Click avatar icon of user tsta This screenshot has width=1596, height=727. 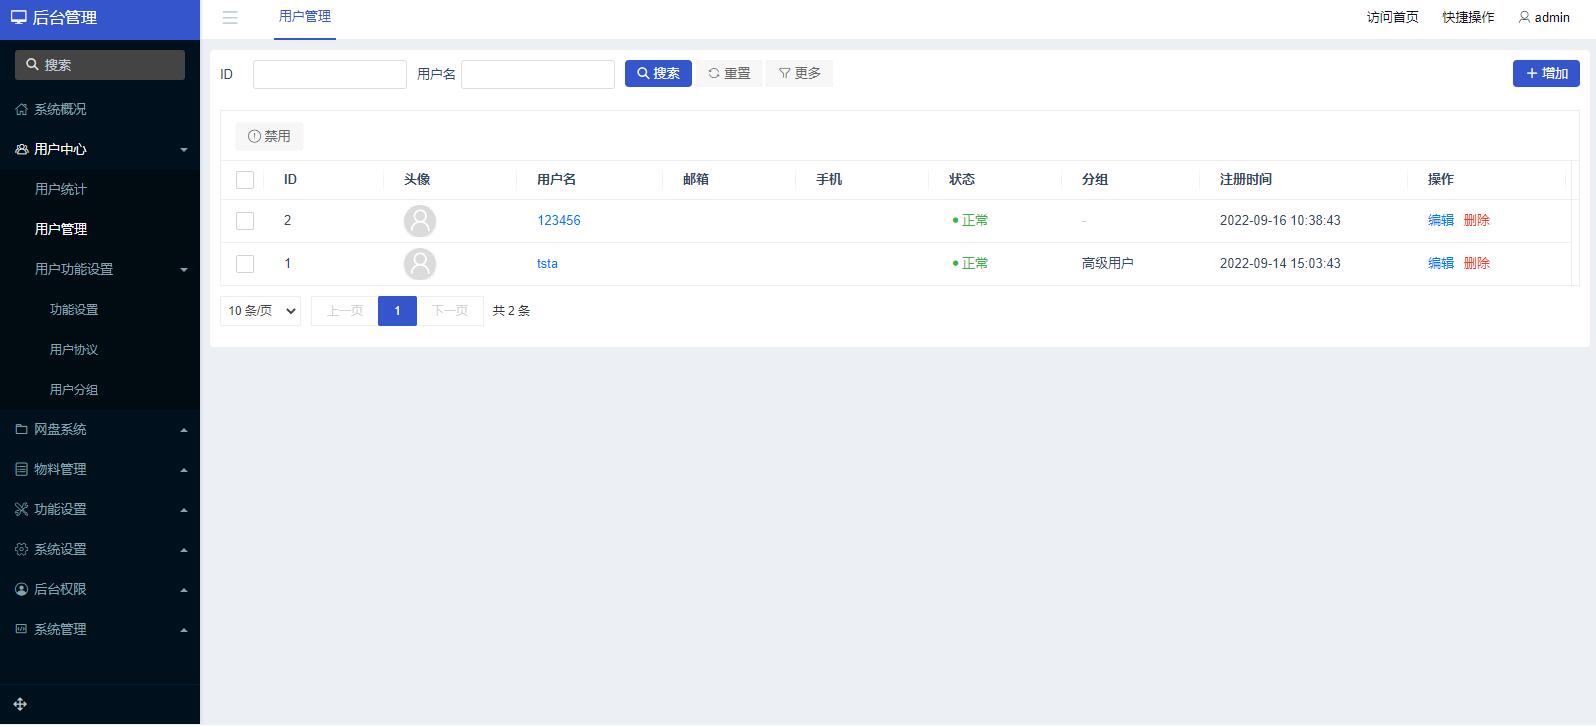[x=420, y=264]
